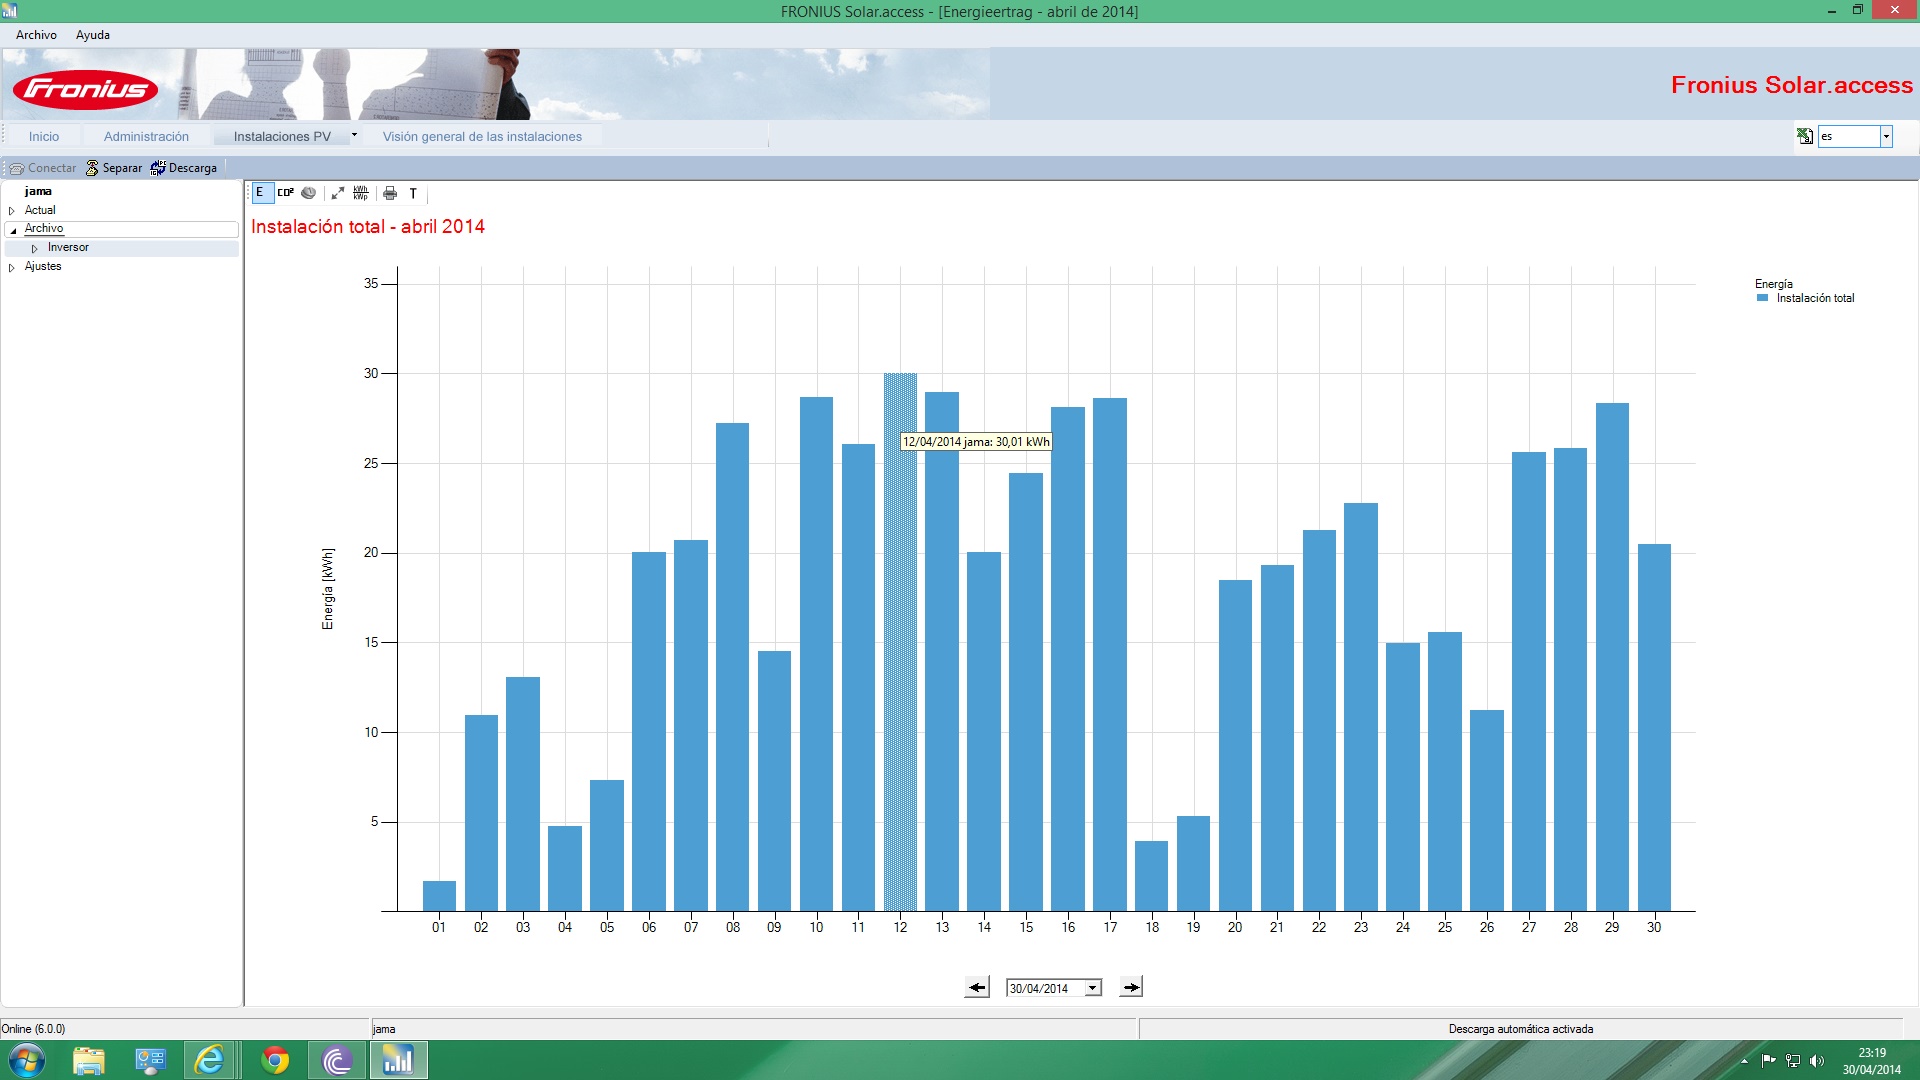Collapse the Archivo tree node
The width and height of the screenshot is (1920, 1080).
click(13, 230)
